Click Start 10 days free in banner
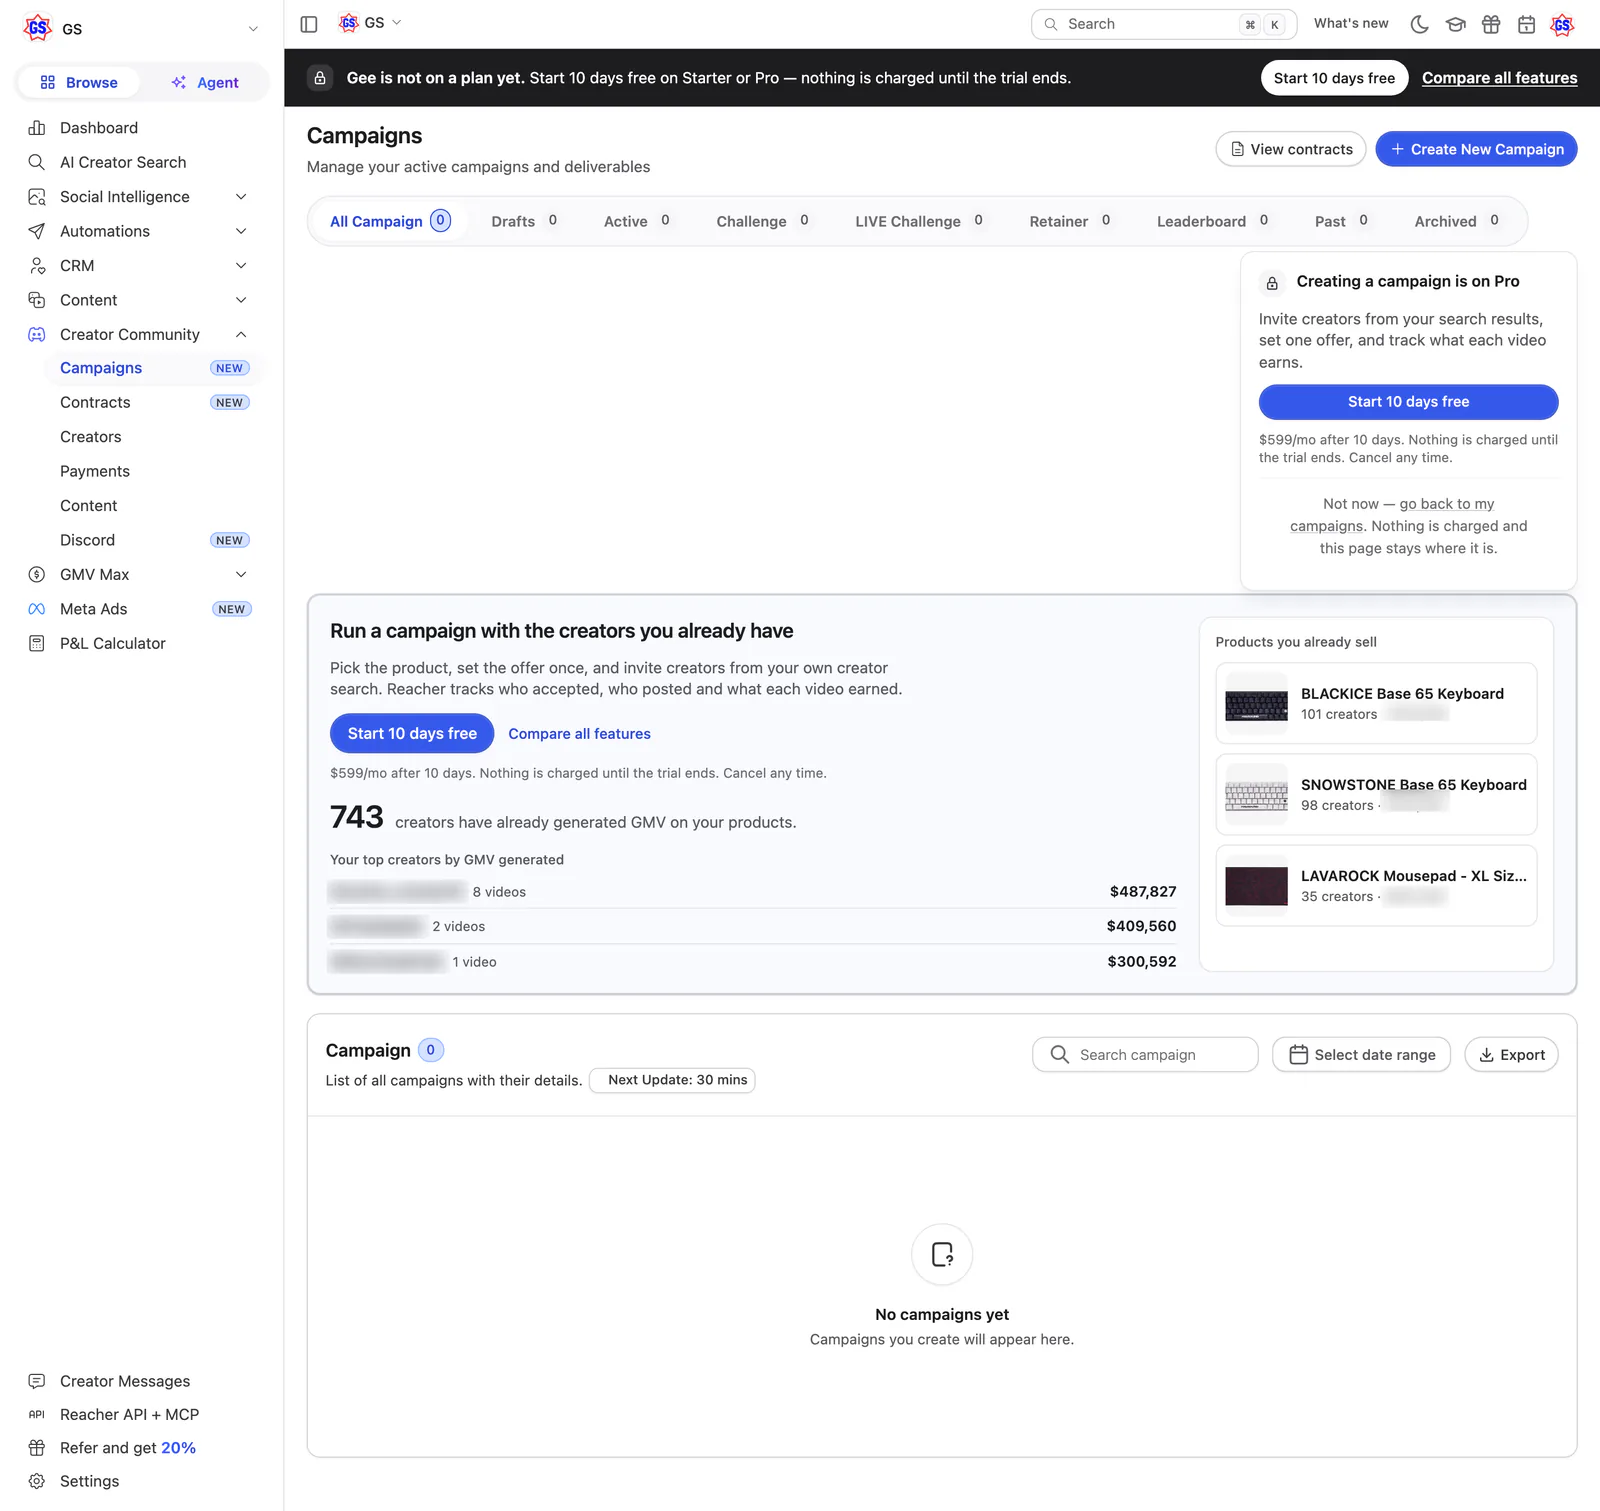Screen dimensions: 1600x1511 coord(1334,78)
